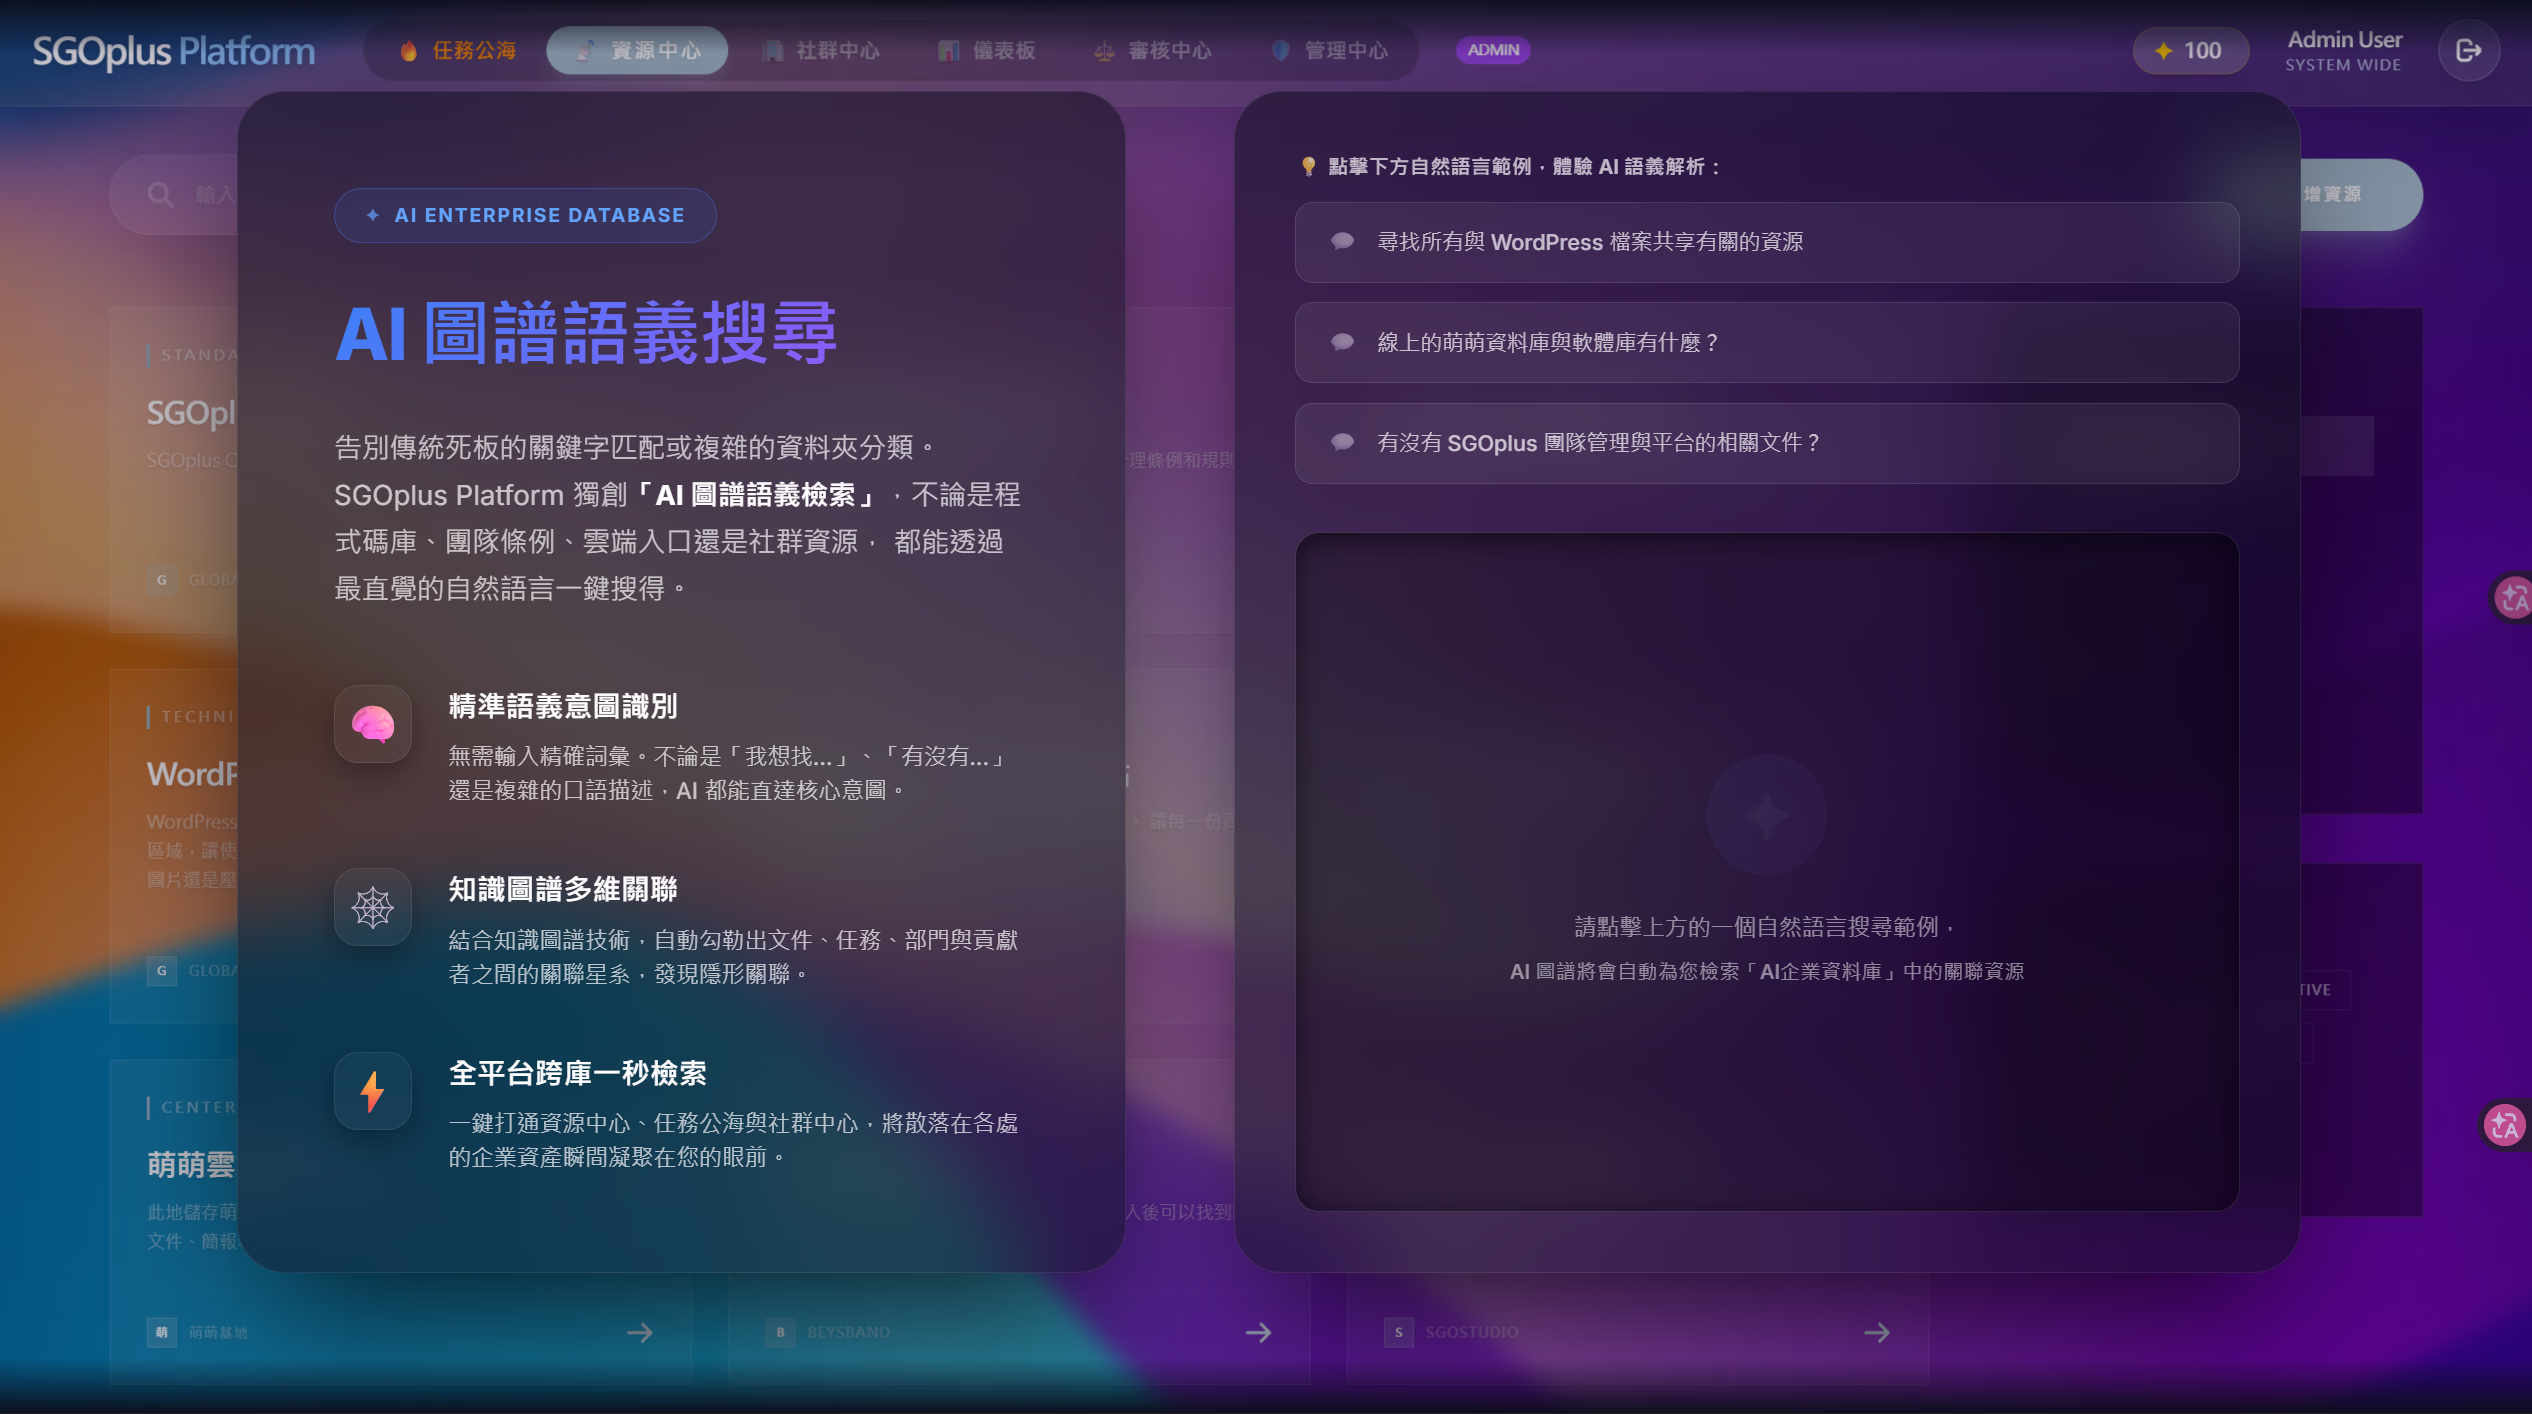
Task: Click chat bubble icon on 萌萌資料庫 example
Action: 1342,342
